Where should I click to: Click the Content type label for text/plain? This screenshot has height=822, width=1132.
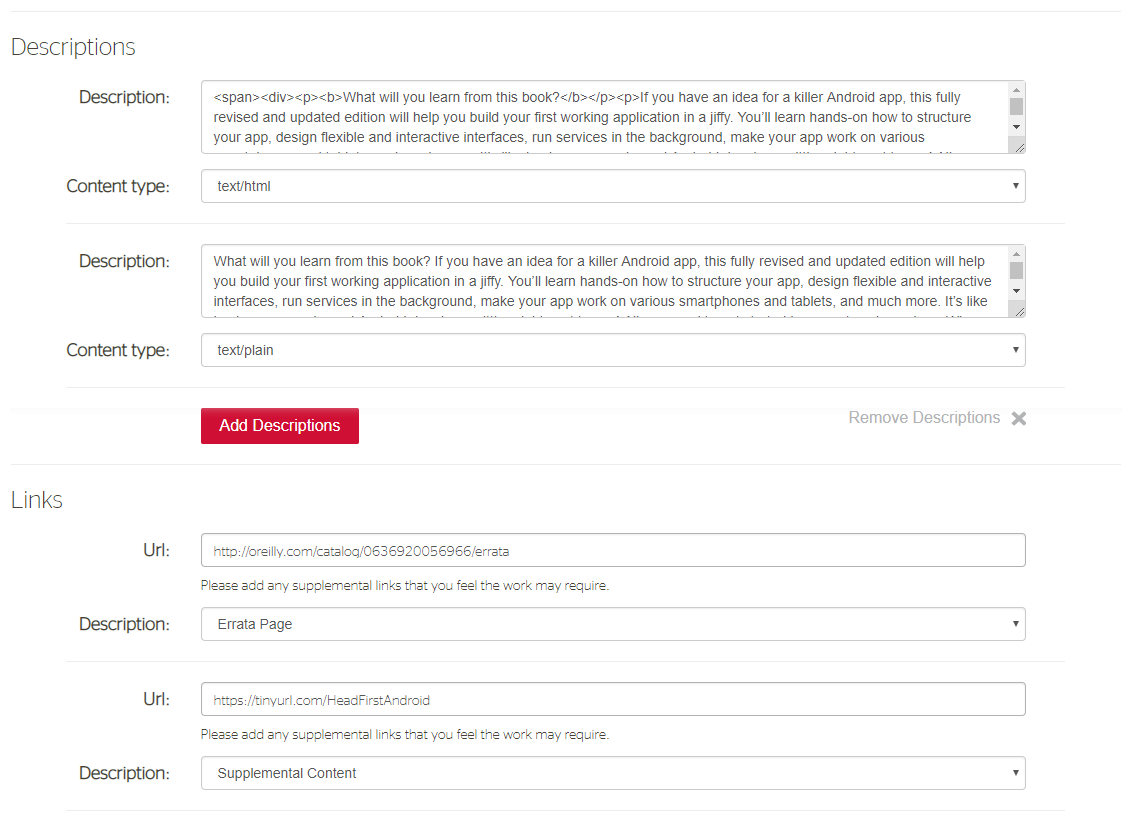[x=118, y=350]
